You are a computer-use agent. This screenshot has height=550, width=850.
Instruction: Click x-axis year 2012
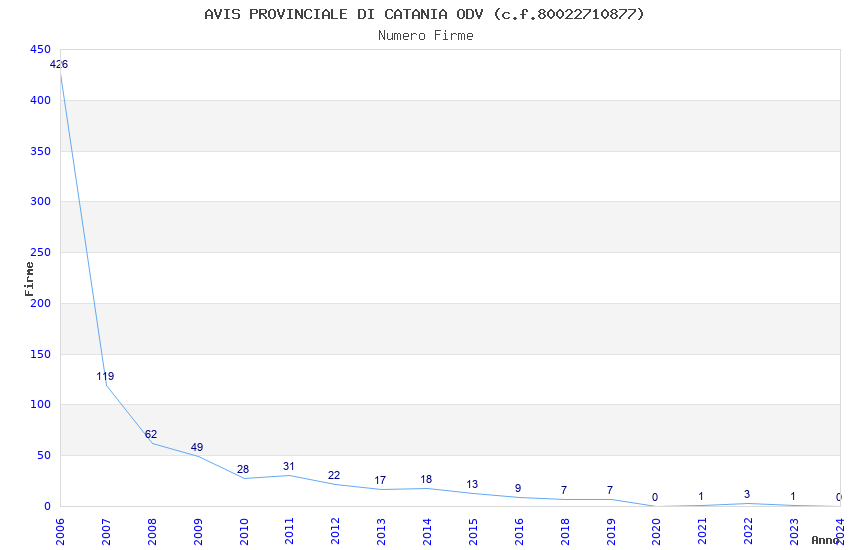pos(335,532)
